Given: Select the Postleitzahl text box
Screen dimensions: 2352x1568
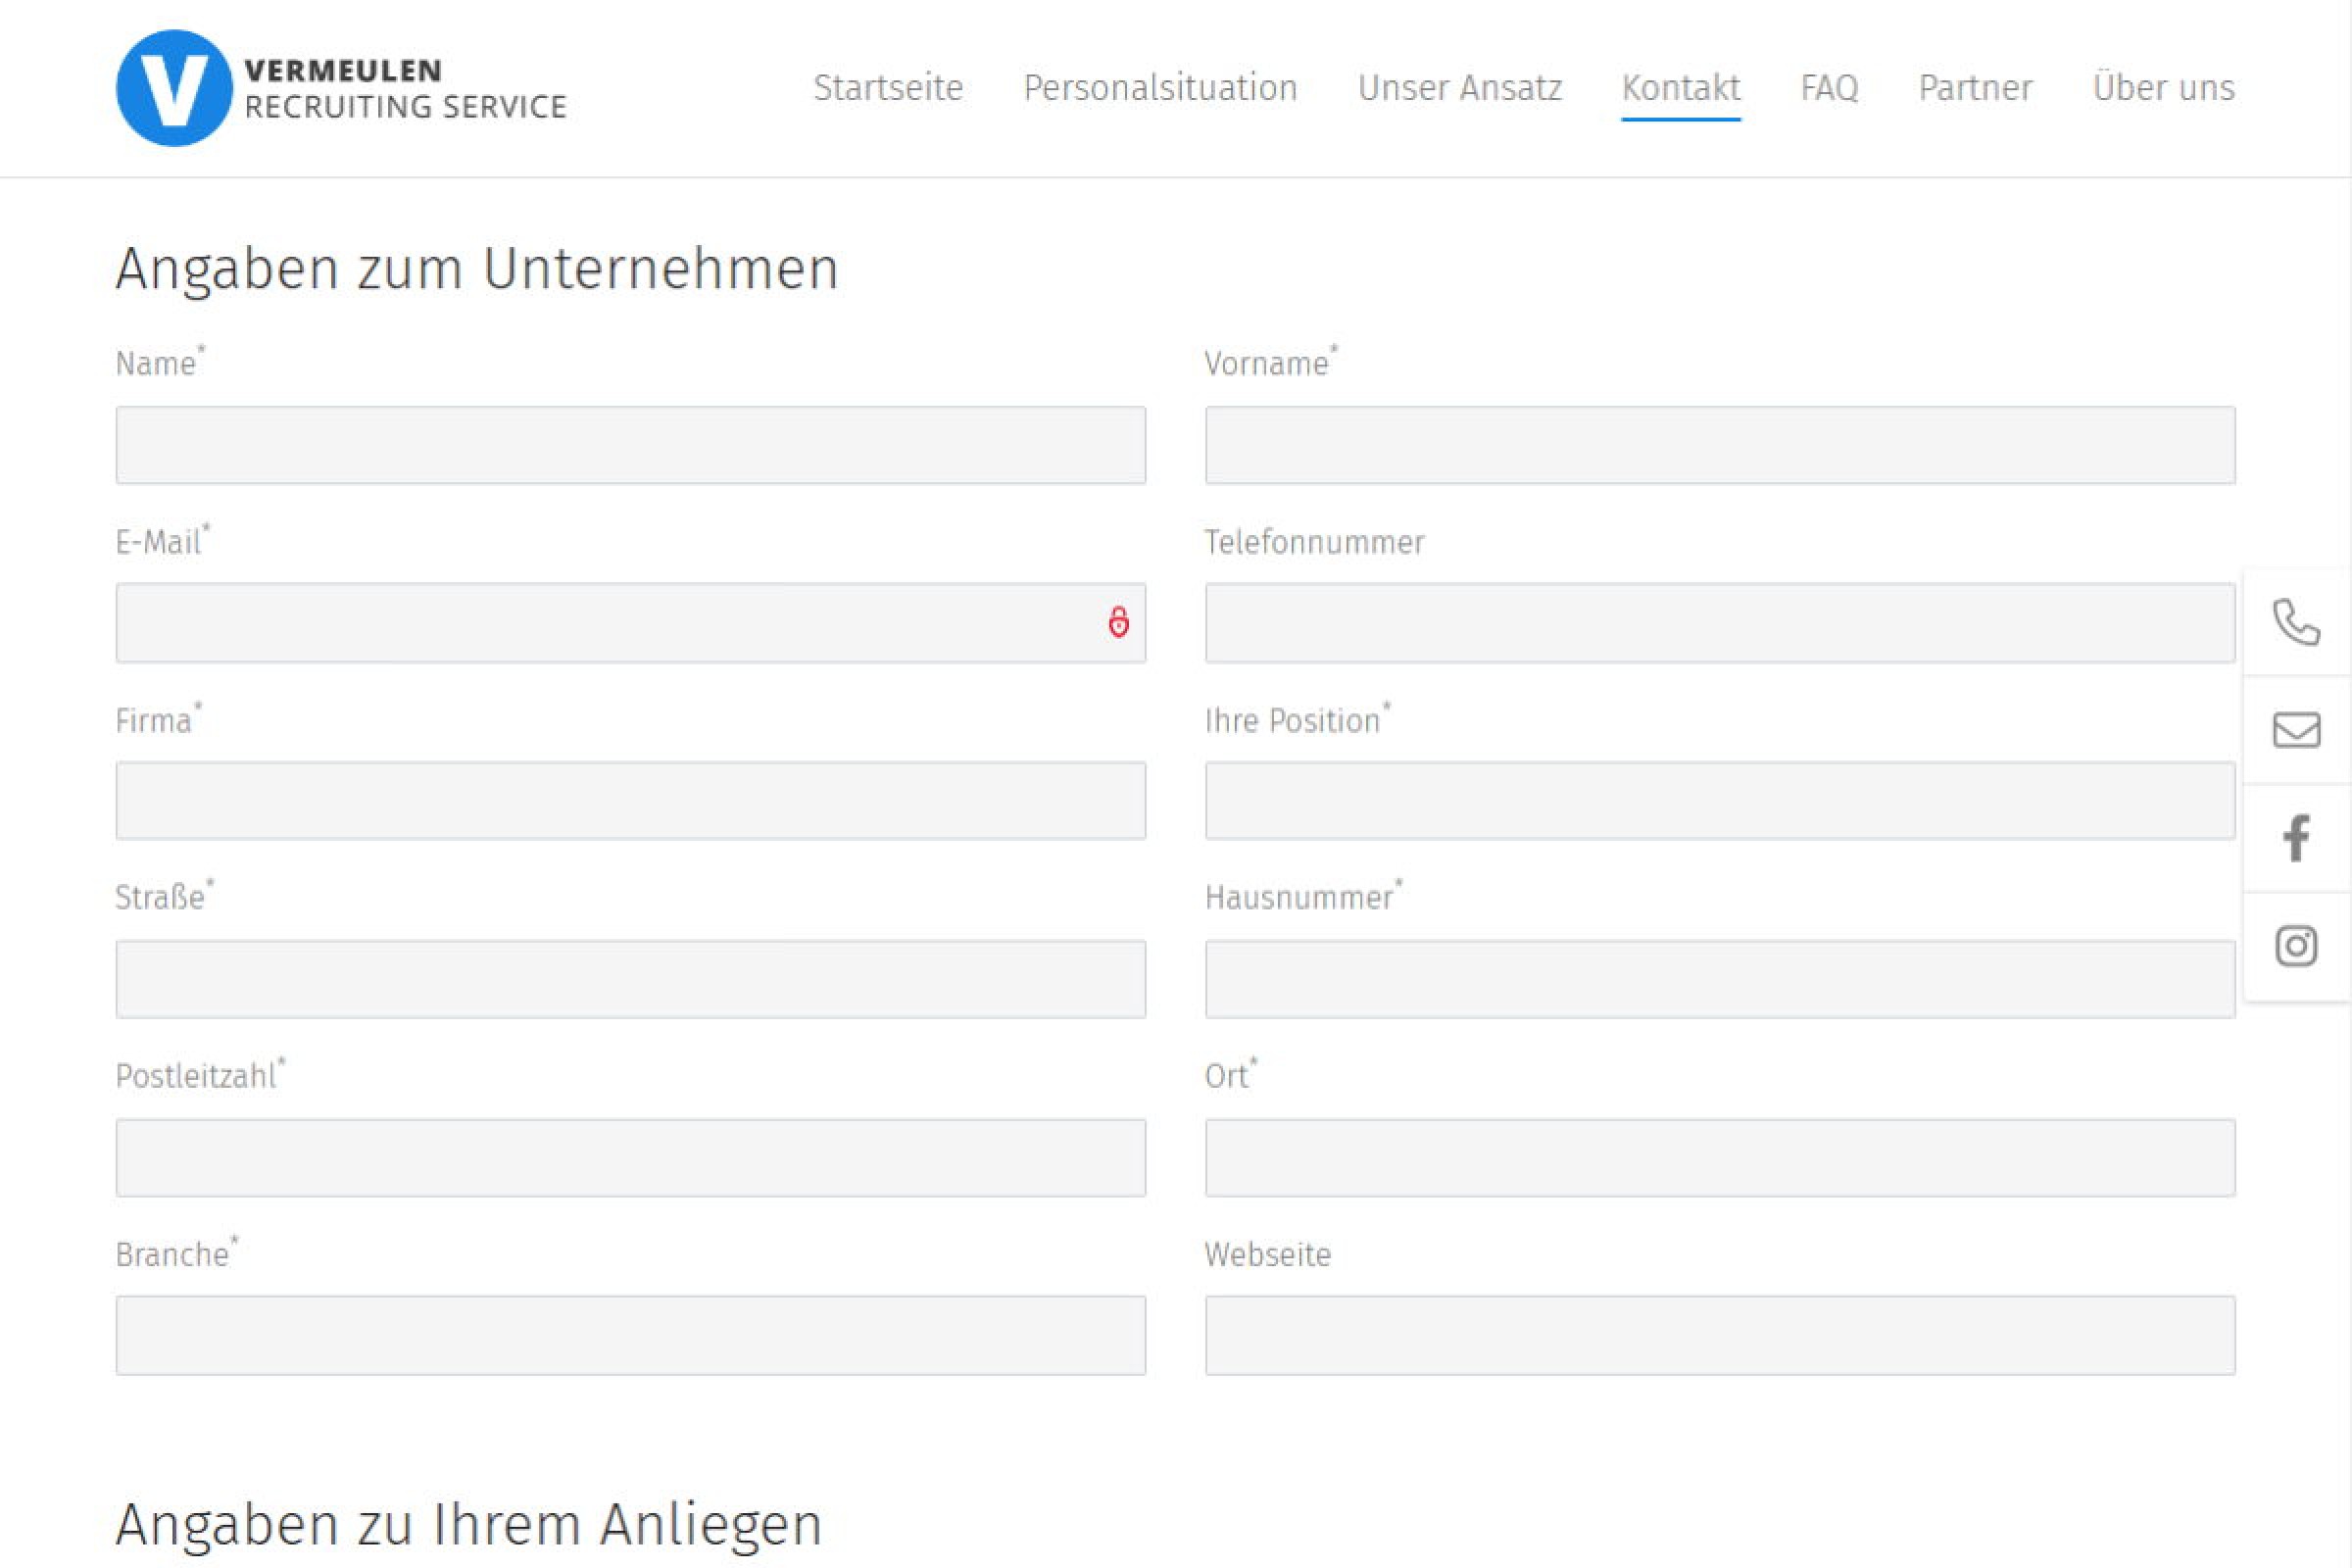Looking at the screenshot, I should 630,1158.
